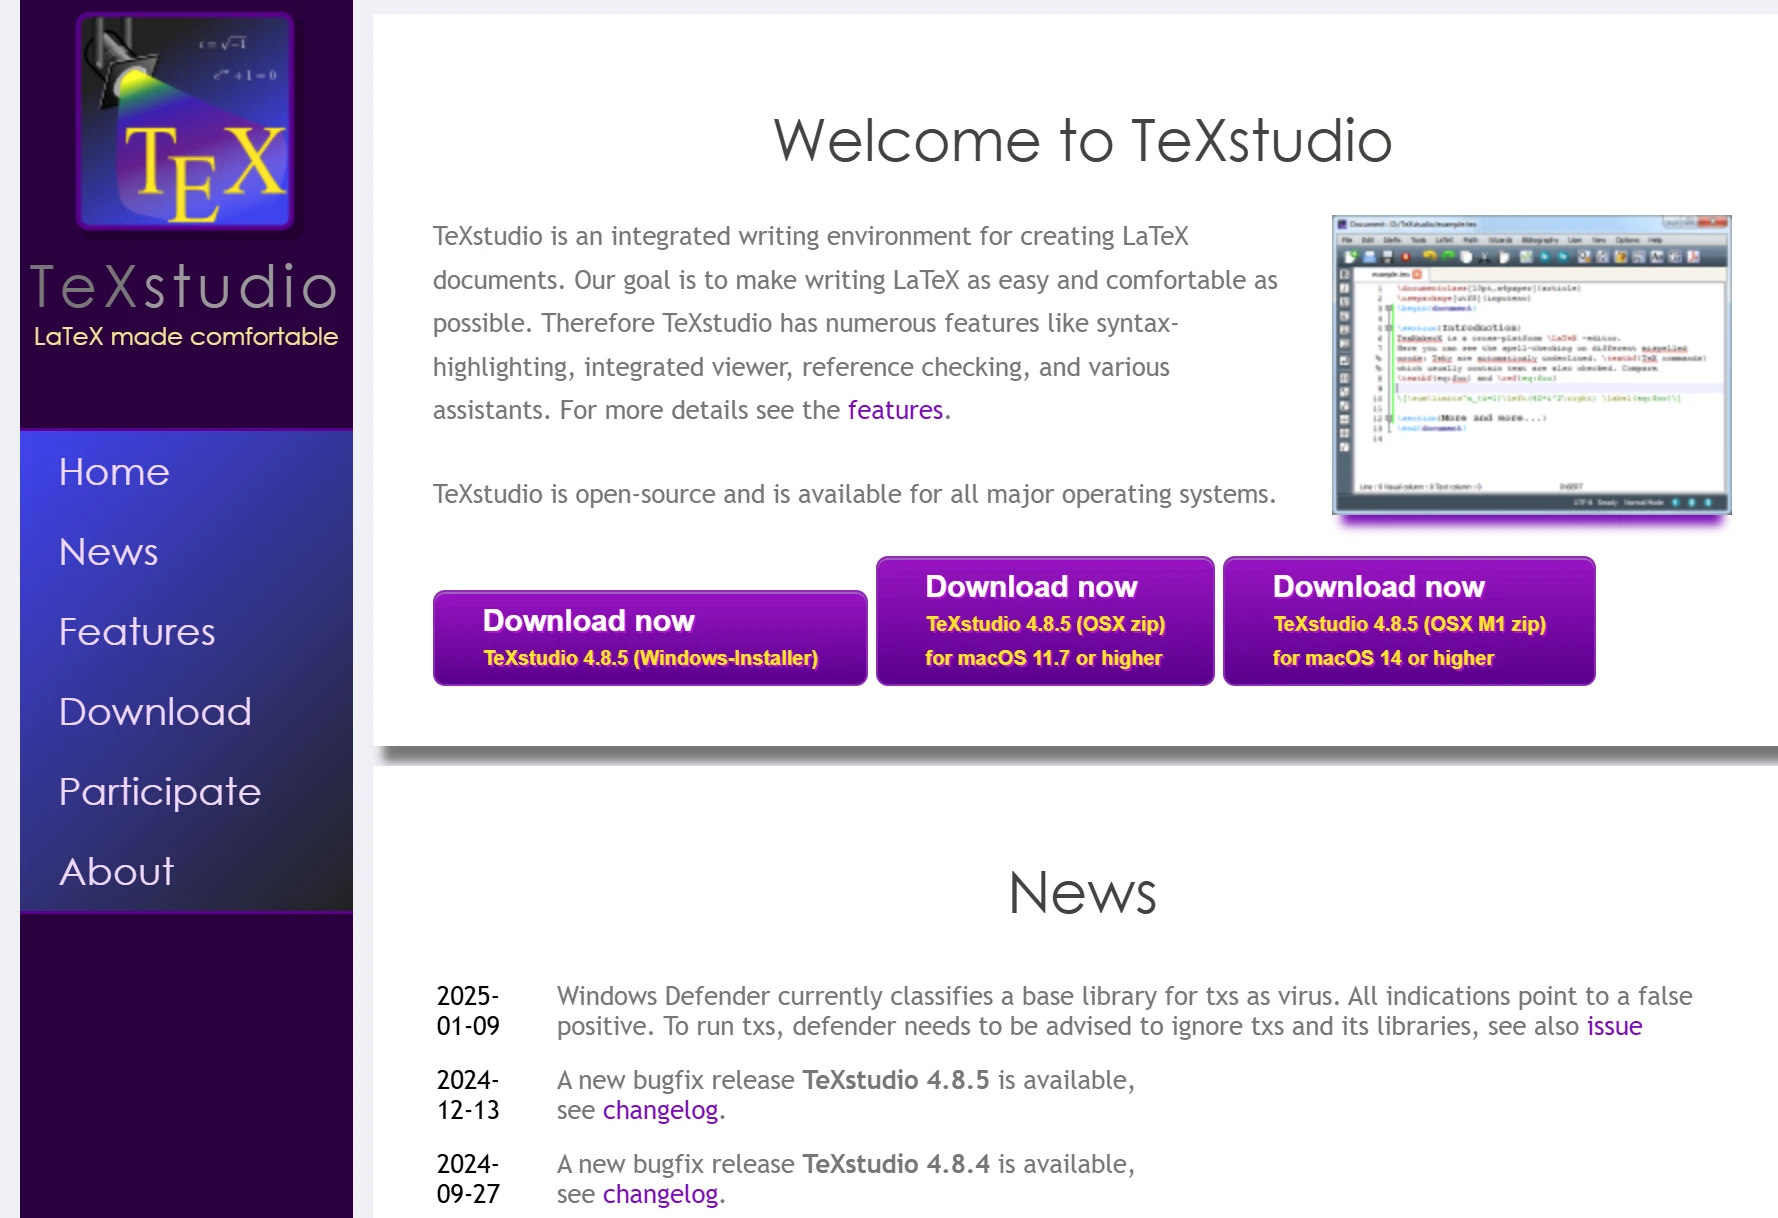Open the About page

coord(116,871)
